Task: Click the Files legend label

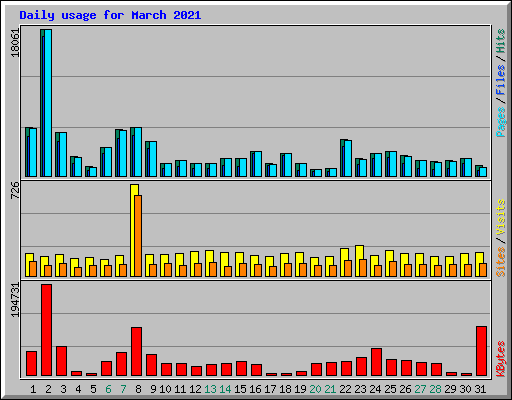Action: pos(500,79)
